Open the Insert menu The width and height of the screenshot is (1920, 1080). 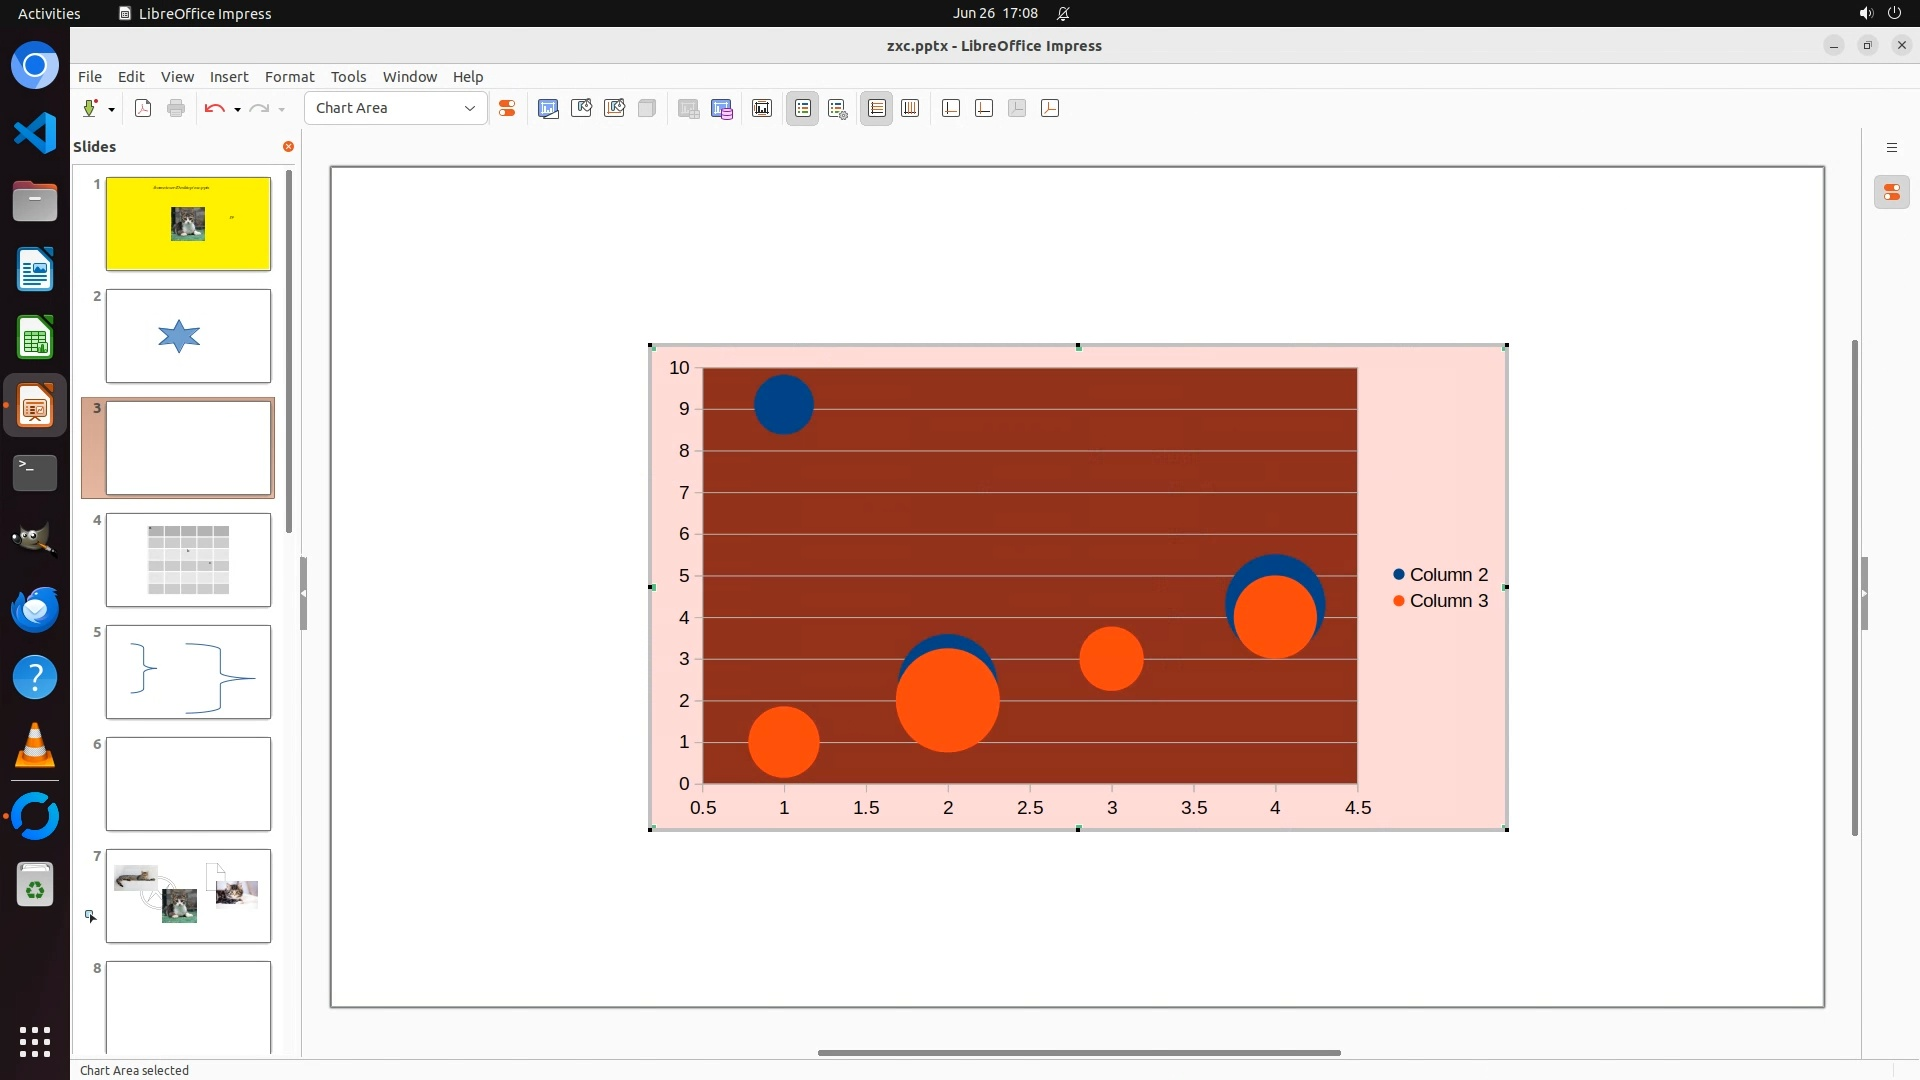tap(228, 76)
